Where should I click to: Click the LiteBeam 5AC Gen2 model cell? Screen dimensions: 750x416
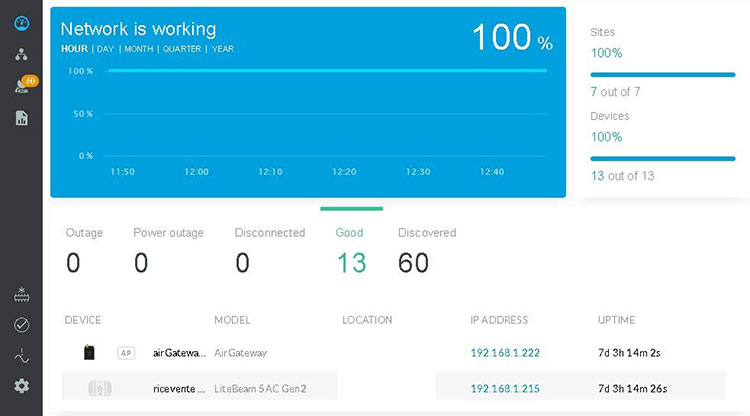260,389
